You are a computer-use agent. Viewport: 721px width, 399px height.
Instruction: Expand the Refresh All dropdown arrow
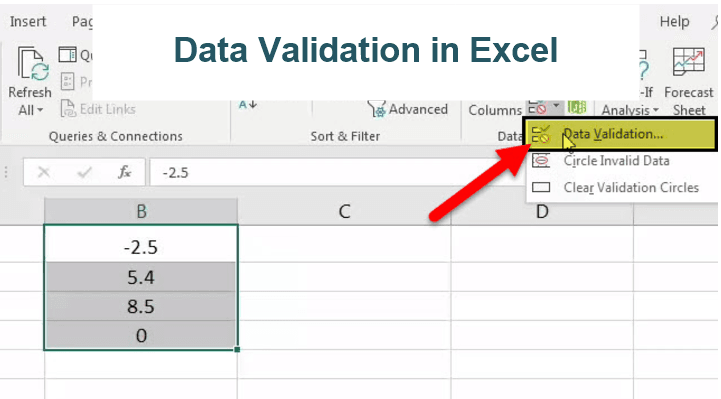pyautogui.click(x=40, y=110)
